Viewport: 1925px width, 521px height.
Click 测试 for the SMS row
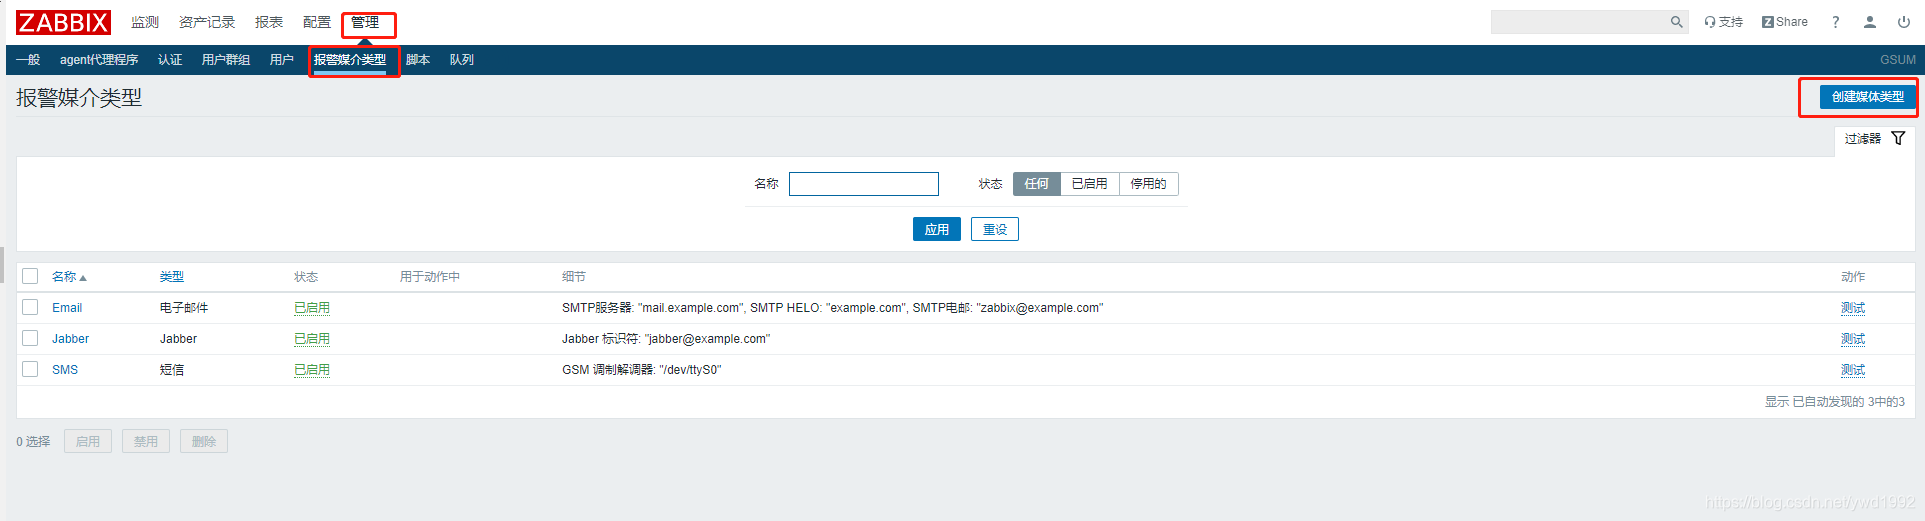(x=1853, y=370)
